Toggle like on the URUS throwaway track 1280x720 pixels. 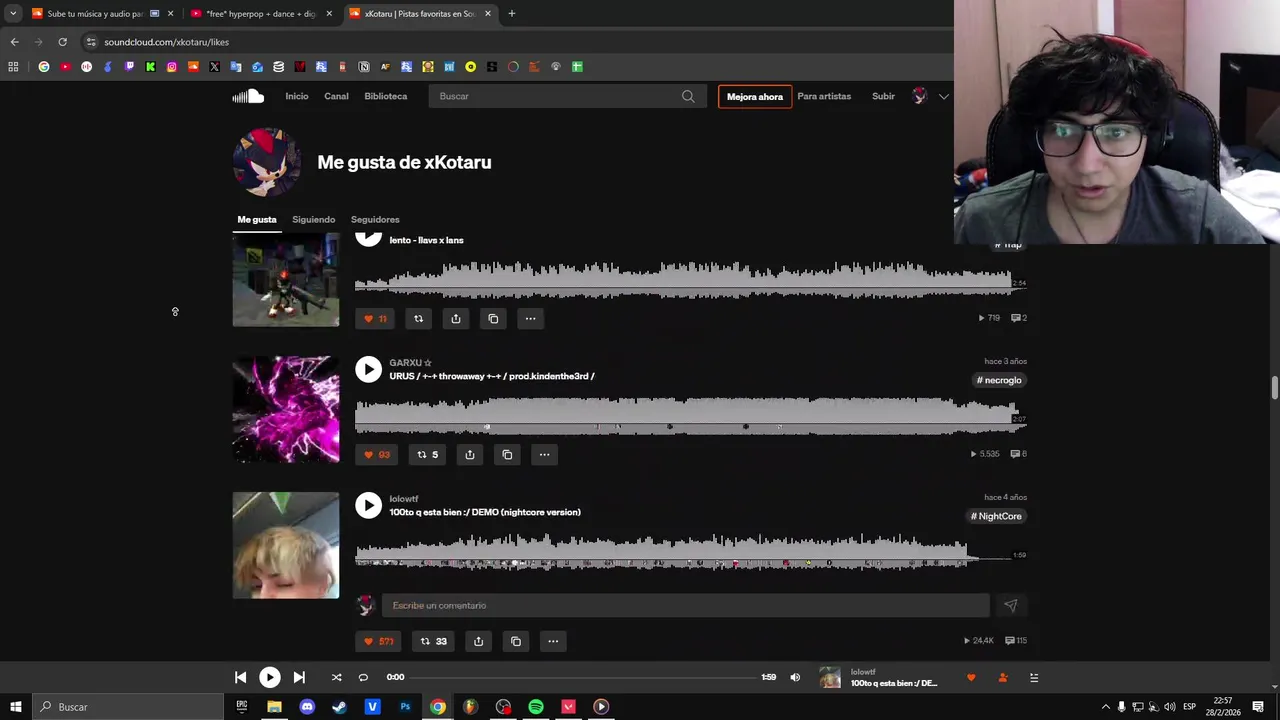[377, 454]
